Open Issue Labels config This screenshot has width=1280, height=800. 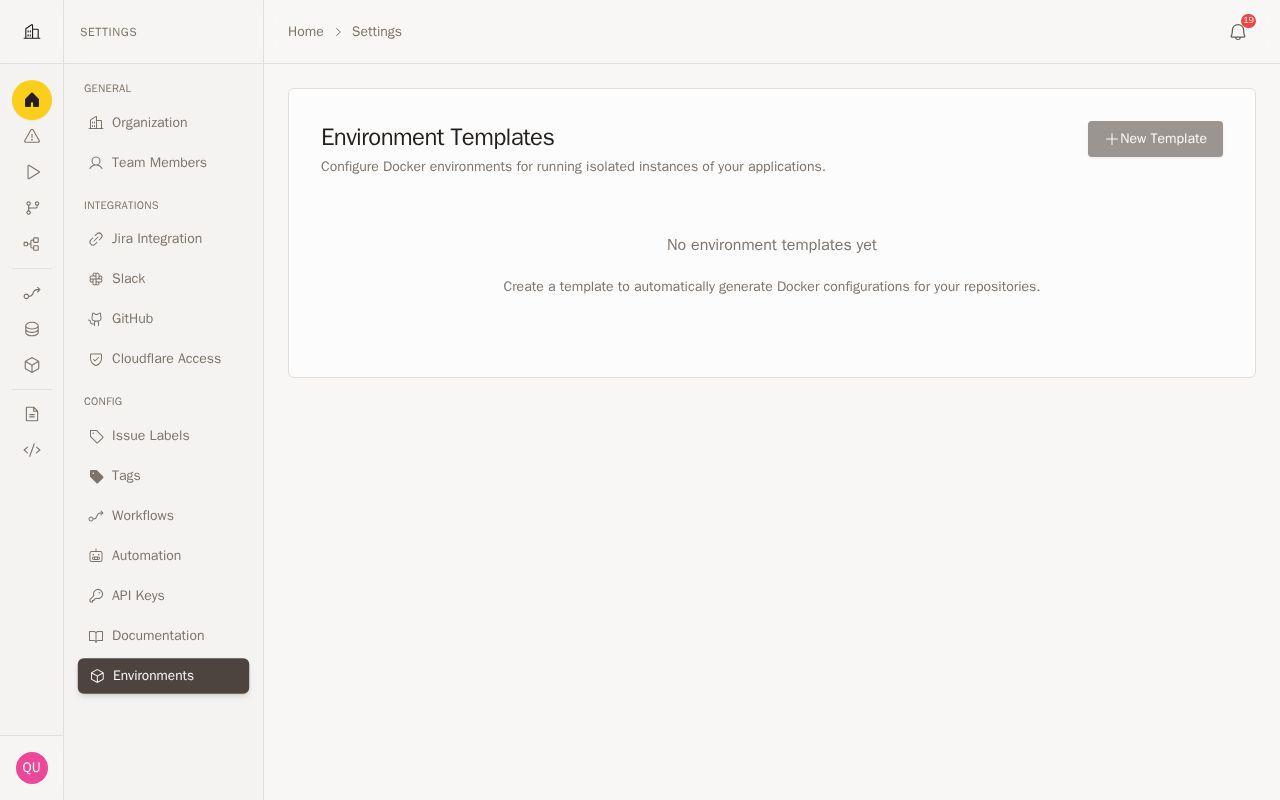click(163, 436)
